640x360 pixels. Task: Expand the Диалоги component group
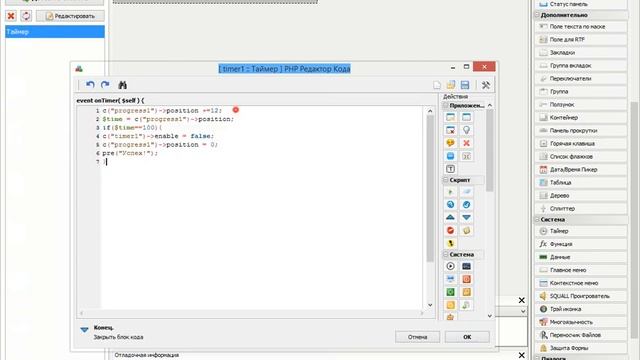coord(538,358)
